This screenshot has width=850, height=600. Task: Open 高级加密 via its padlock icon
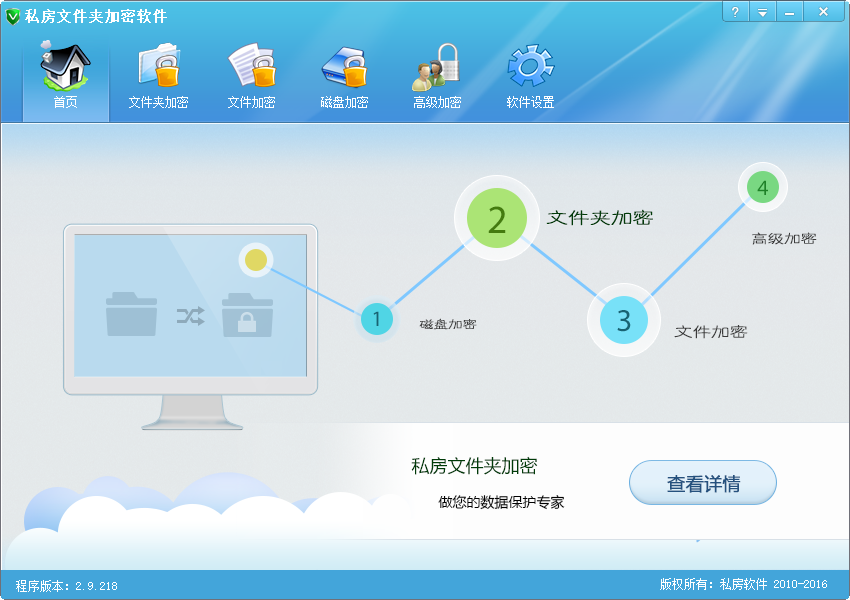pyautogui.click(x=436, y=65)
